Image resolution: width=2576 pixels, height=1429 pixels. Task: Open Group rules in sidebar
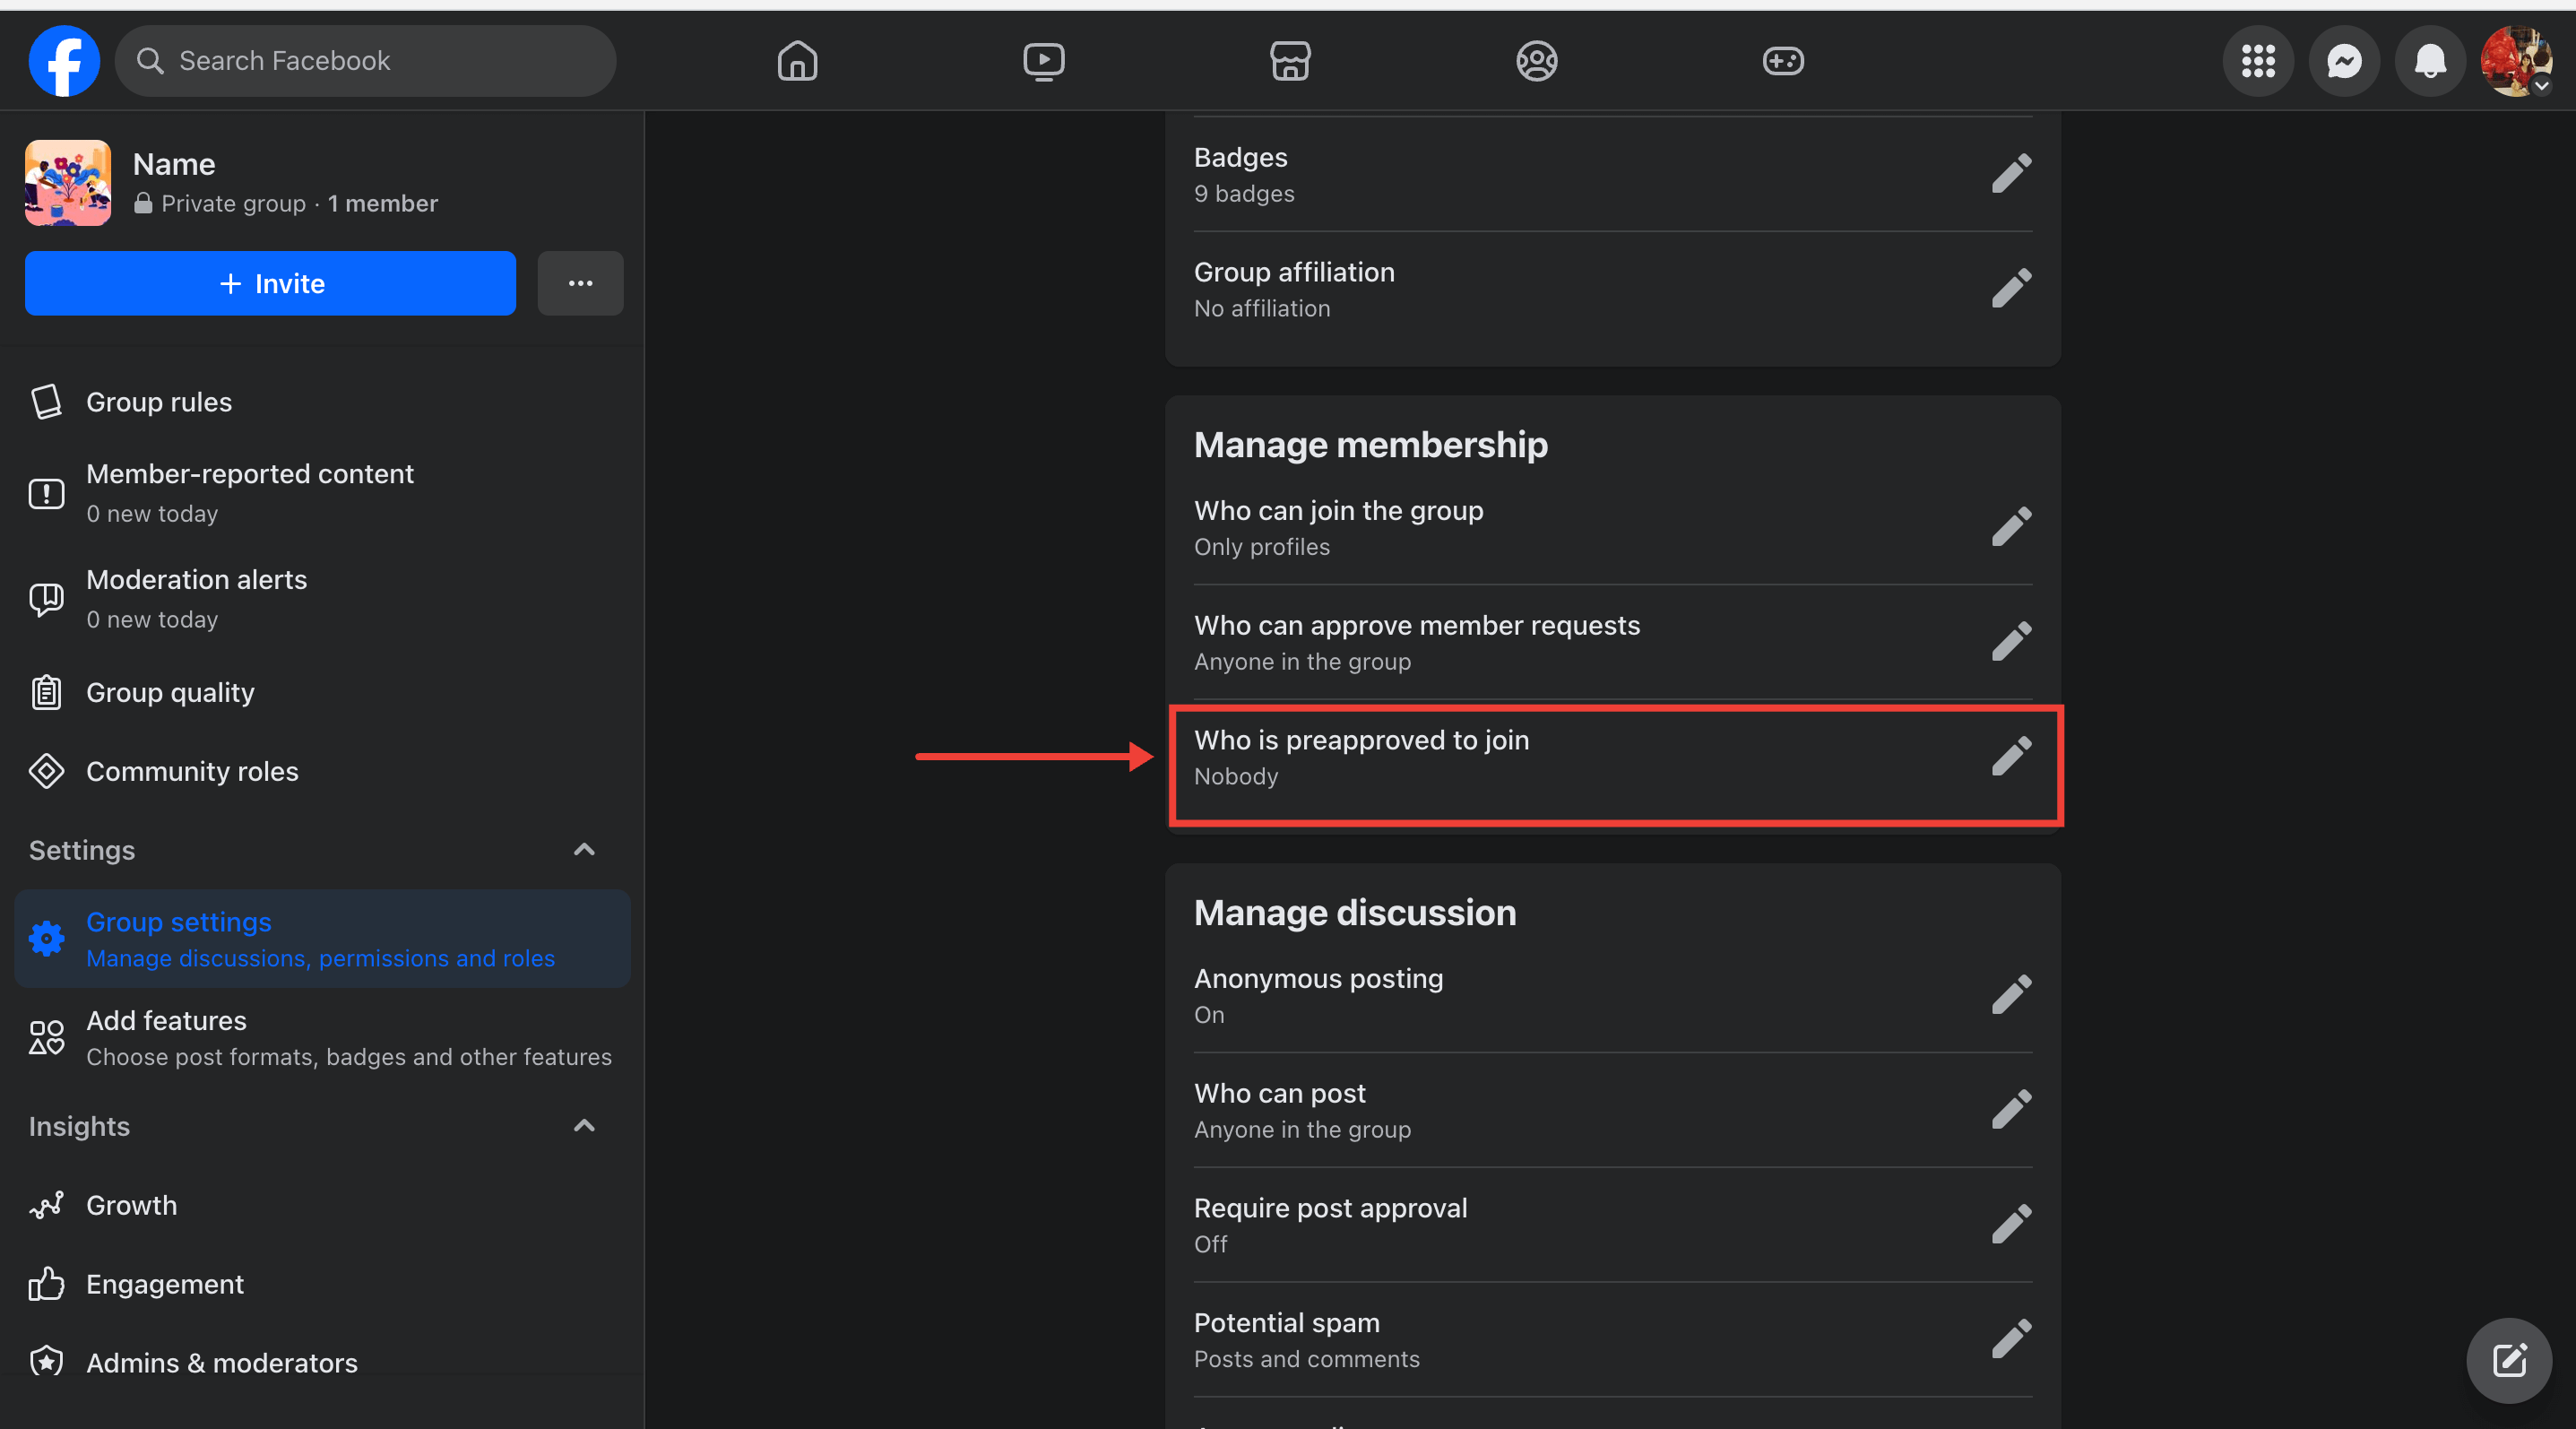(159, 400)
